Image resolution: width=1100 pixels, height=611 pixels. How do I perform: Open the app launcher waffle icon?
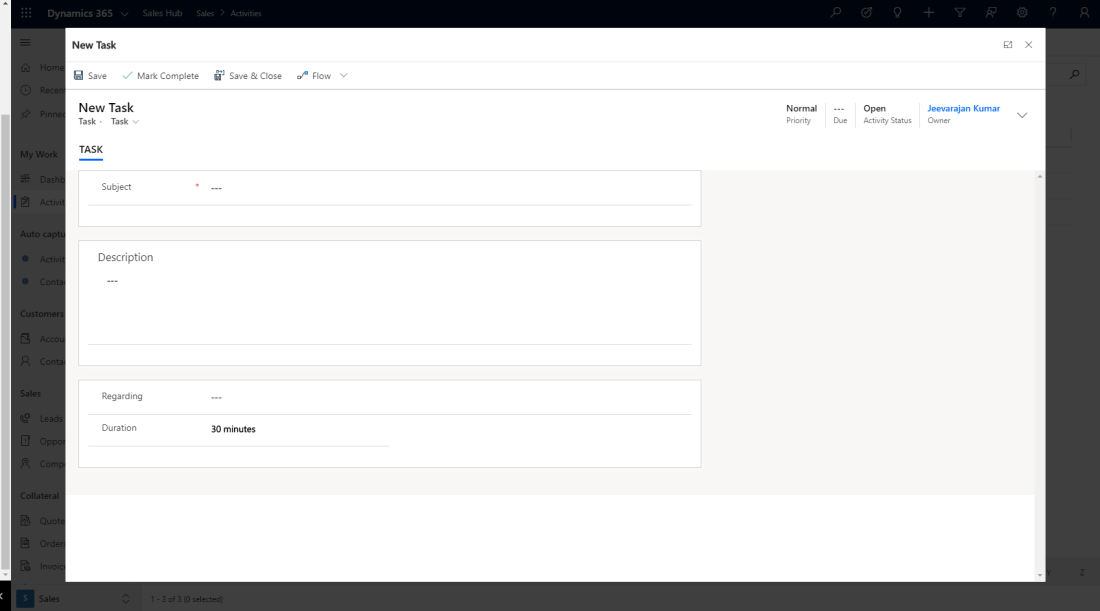(x=26, y=13)
